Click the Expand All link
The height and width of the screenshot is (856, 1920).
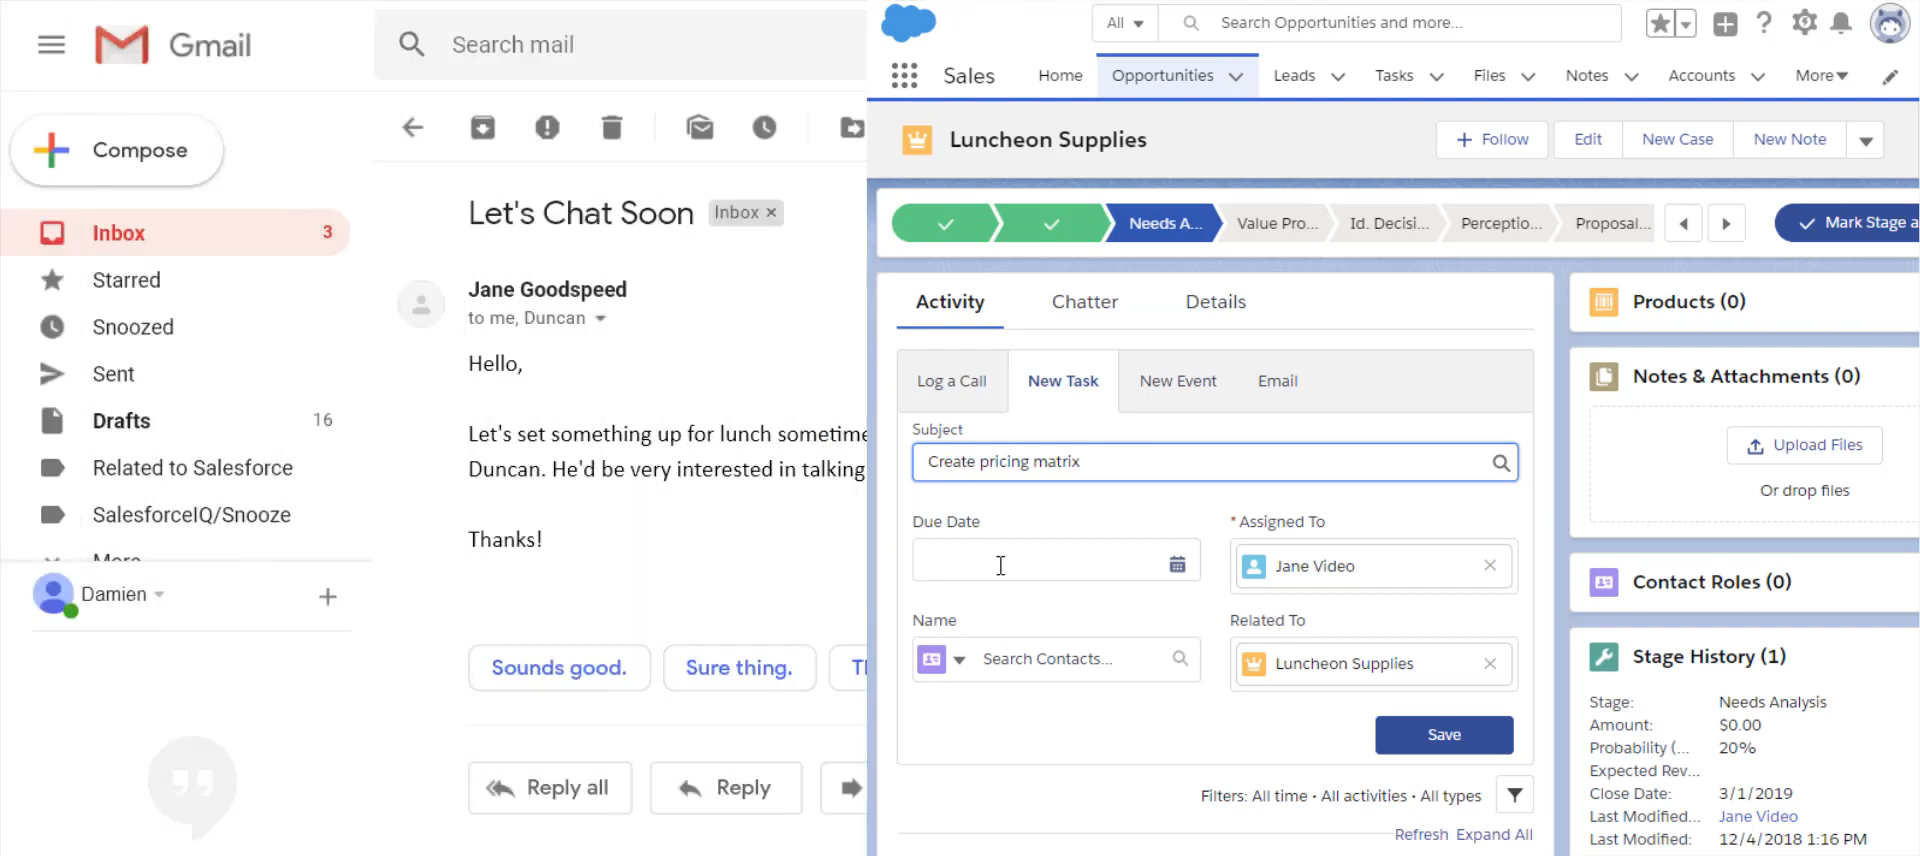point(1494,835)
